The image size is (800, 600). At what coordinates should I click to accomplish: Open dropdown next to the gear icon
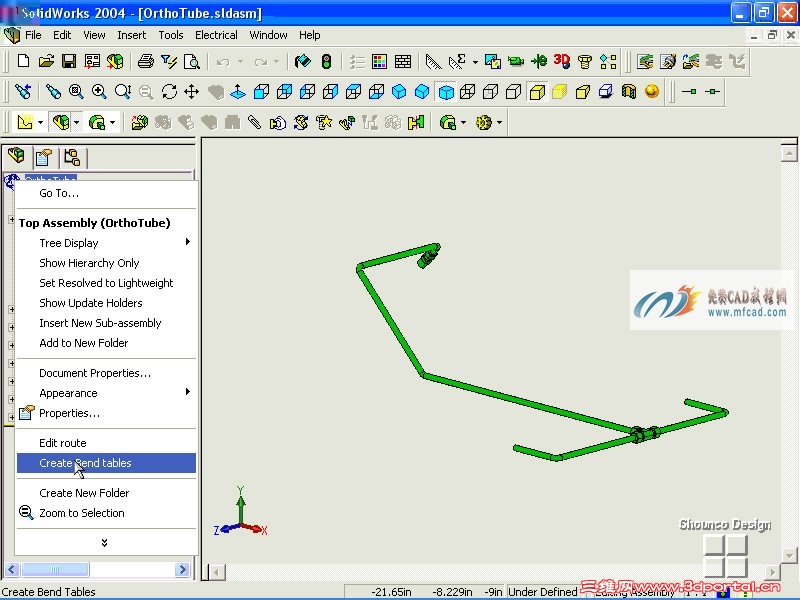click(x=499, y=122)
